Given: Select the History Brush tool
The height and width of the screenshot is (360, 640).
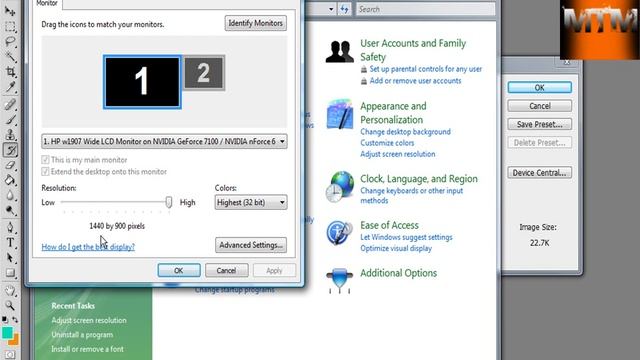Looking at the screenshot, I should point(10,150).
